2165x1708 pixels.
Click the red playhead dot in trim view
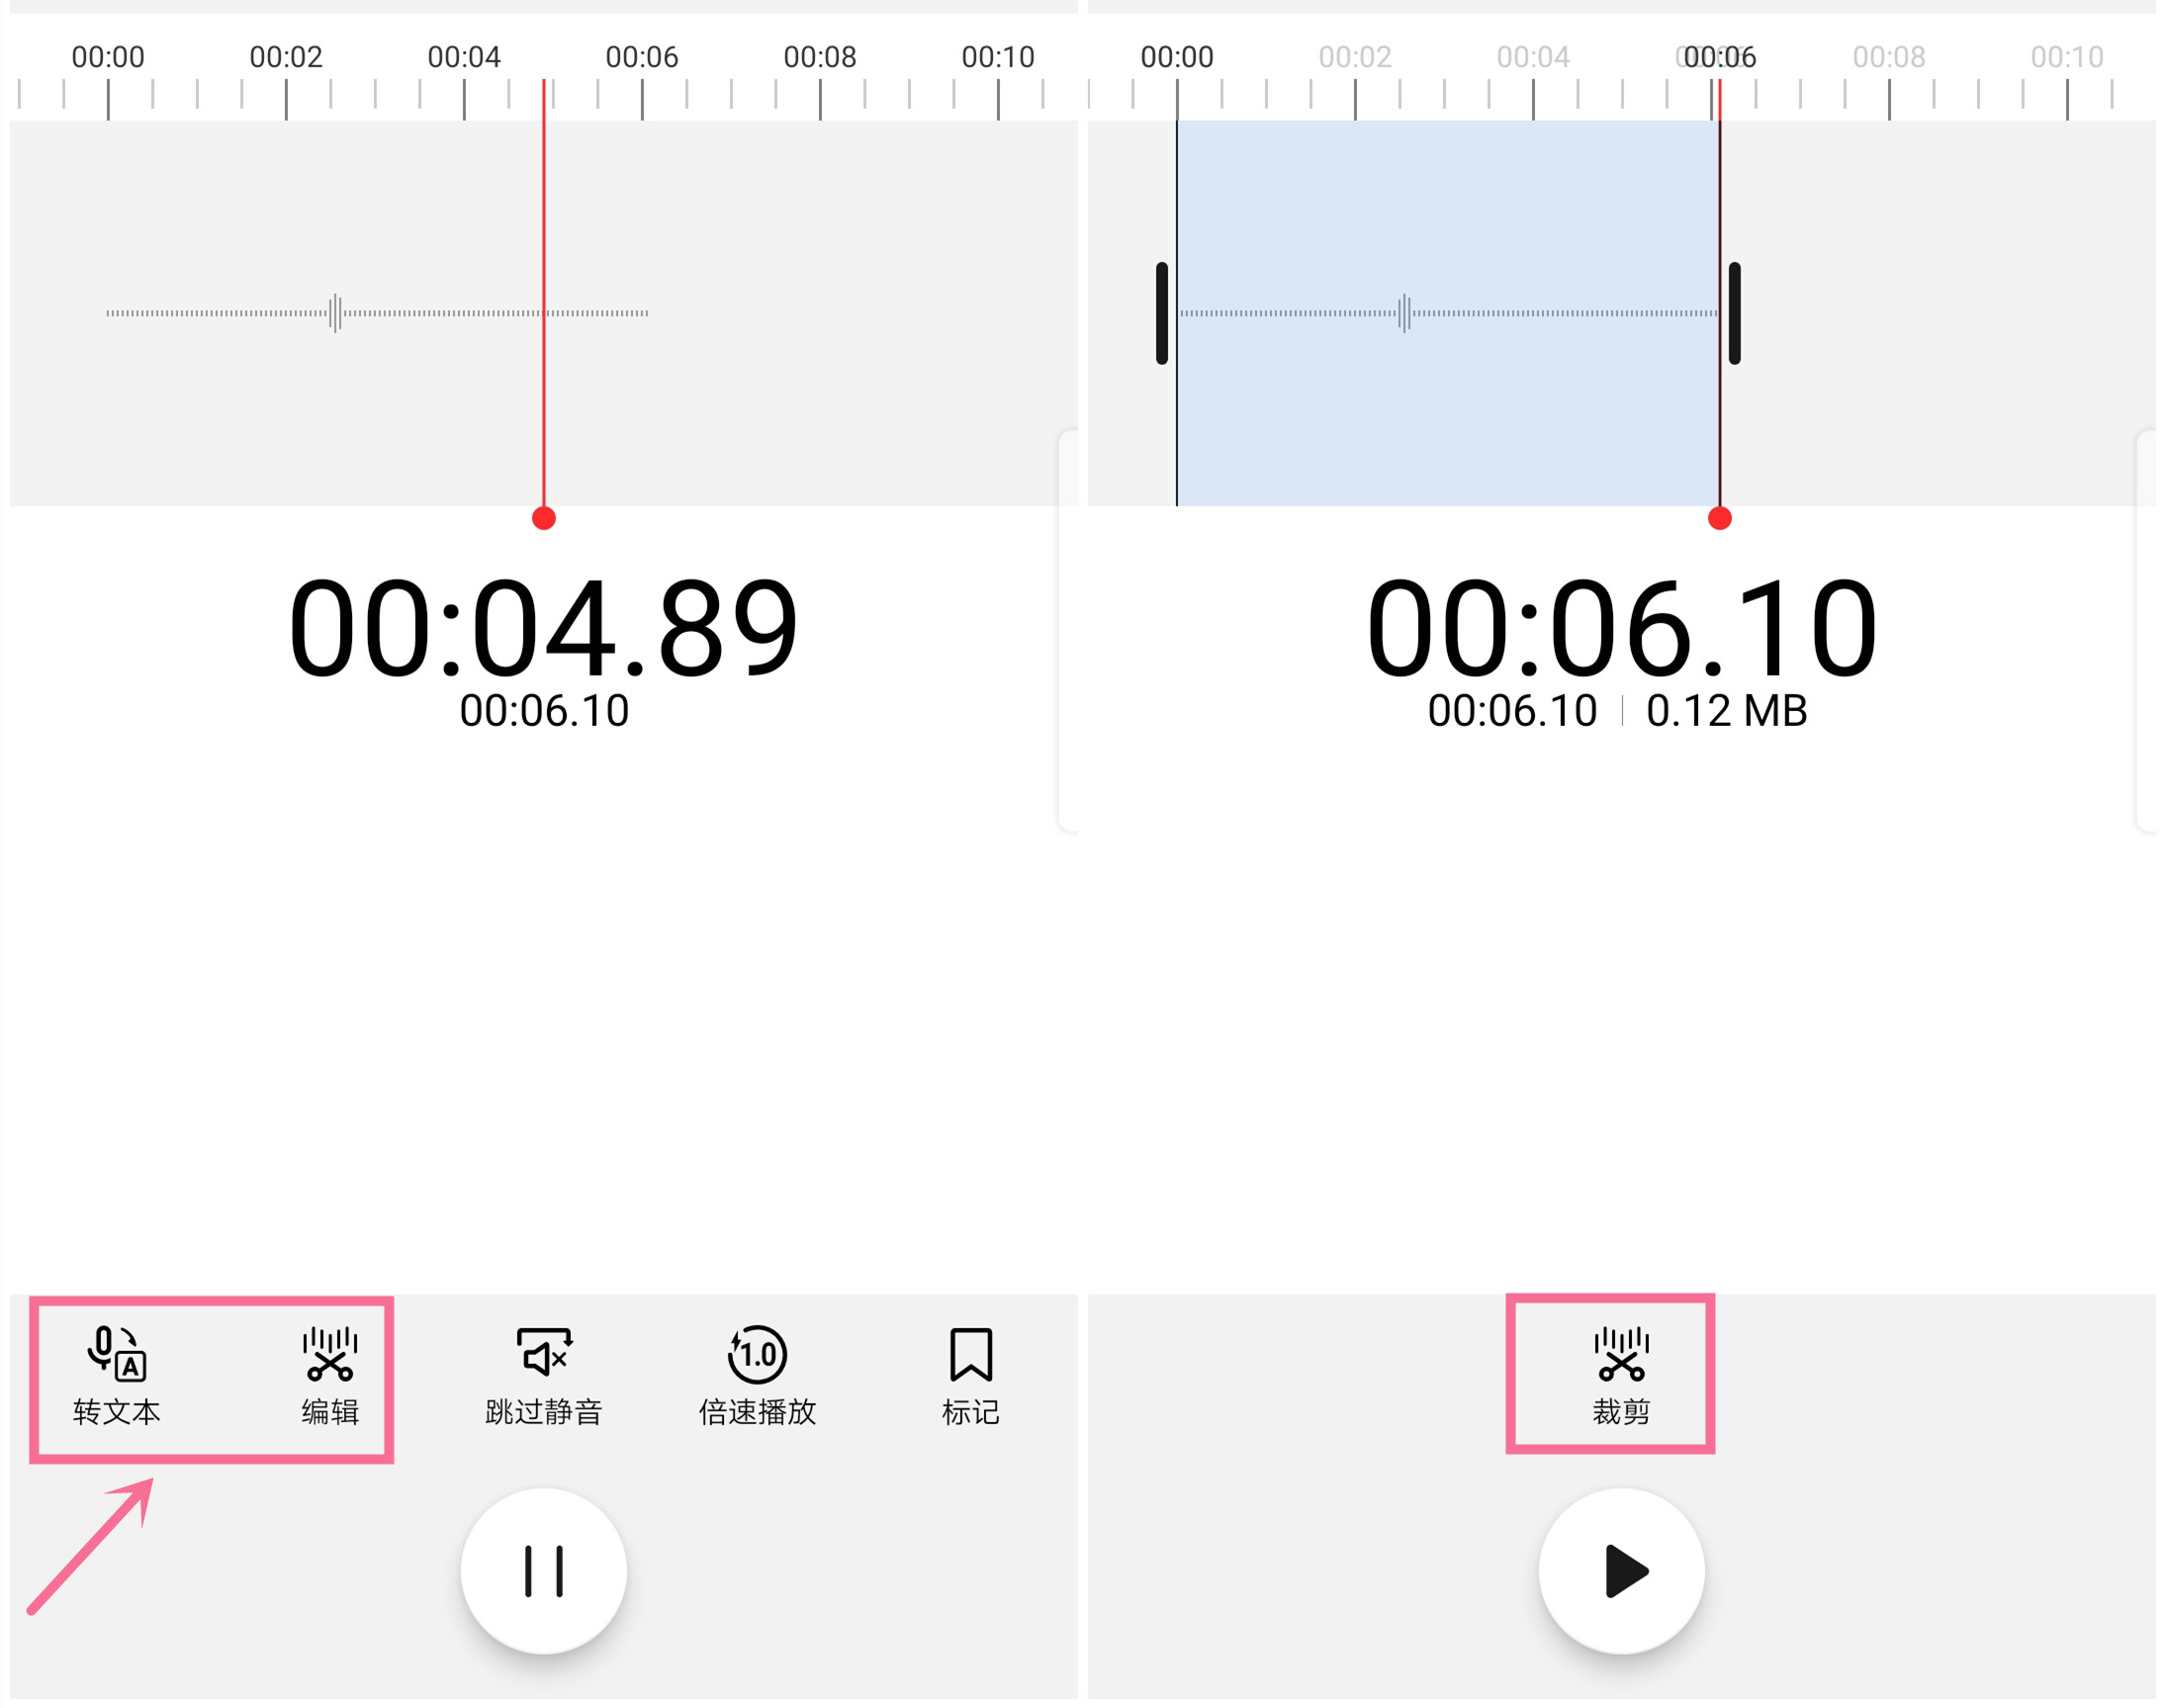1720,518
